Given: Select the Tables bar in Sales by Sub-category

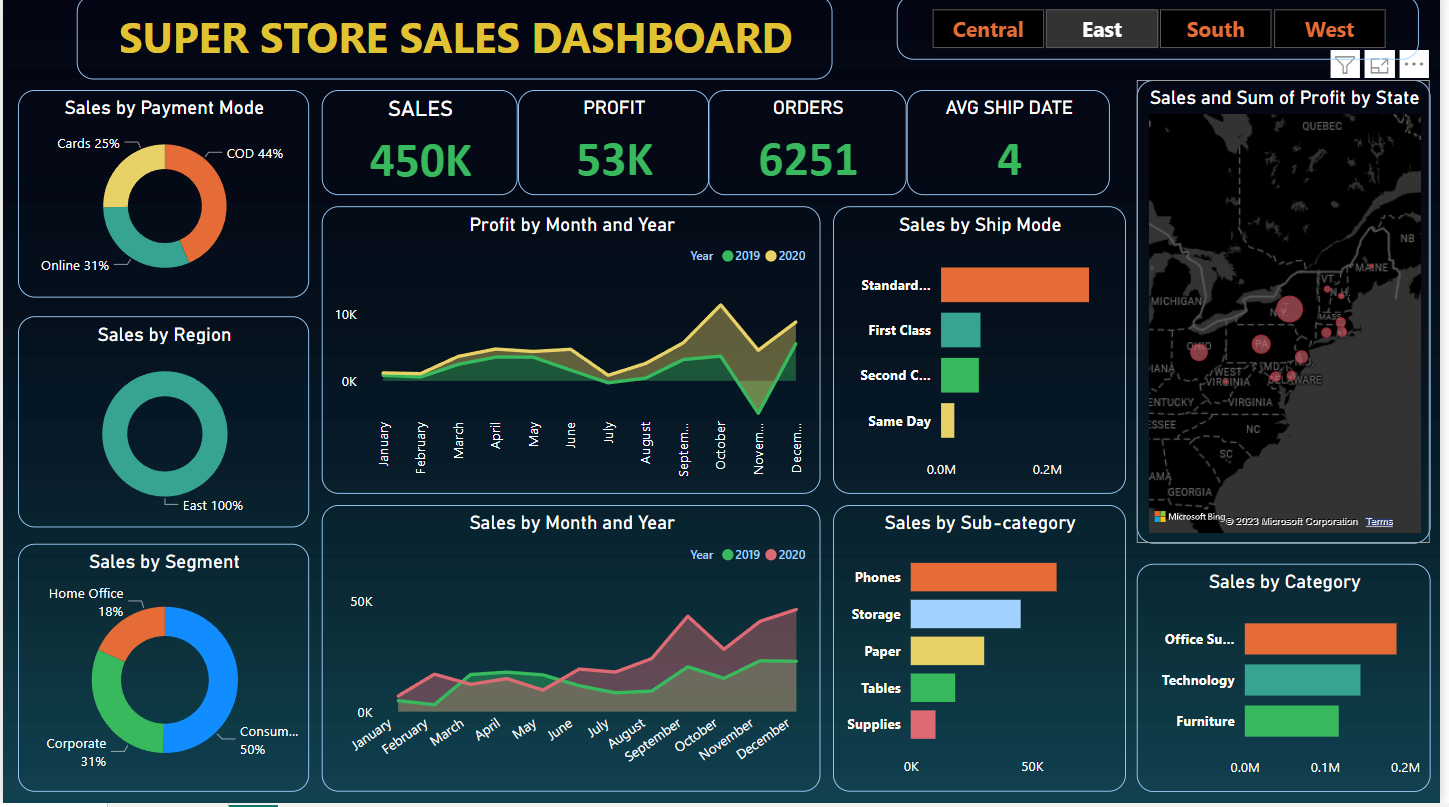Looking at the screenshot, I should [x=933, y=687].
